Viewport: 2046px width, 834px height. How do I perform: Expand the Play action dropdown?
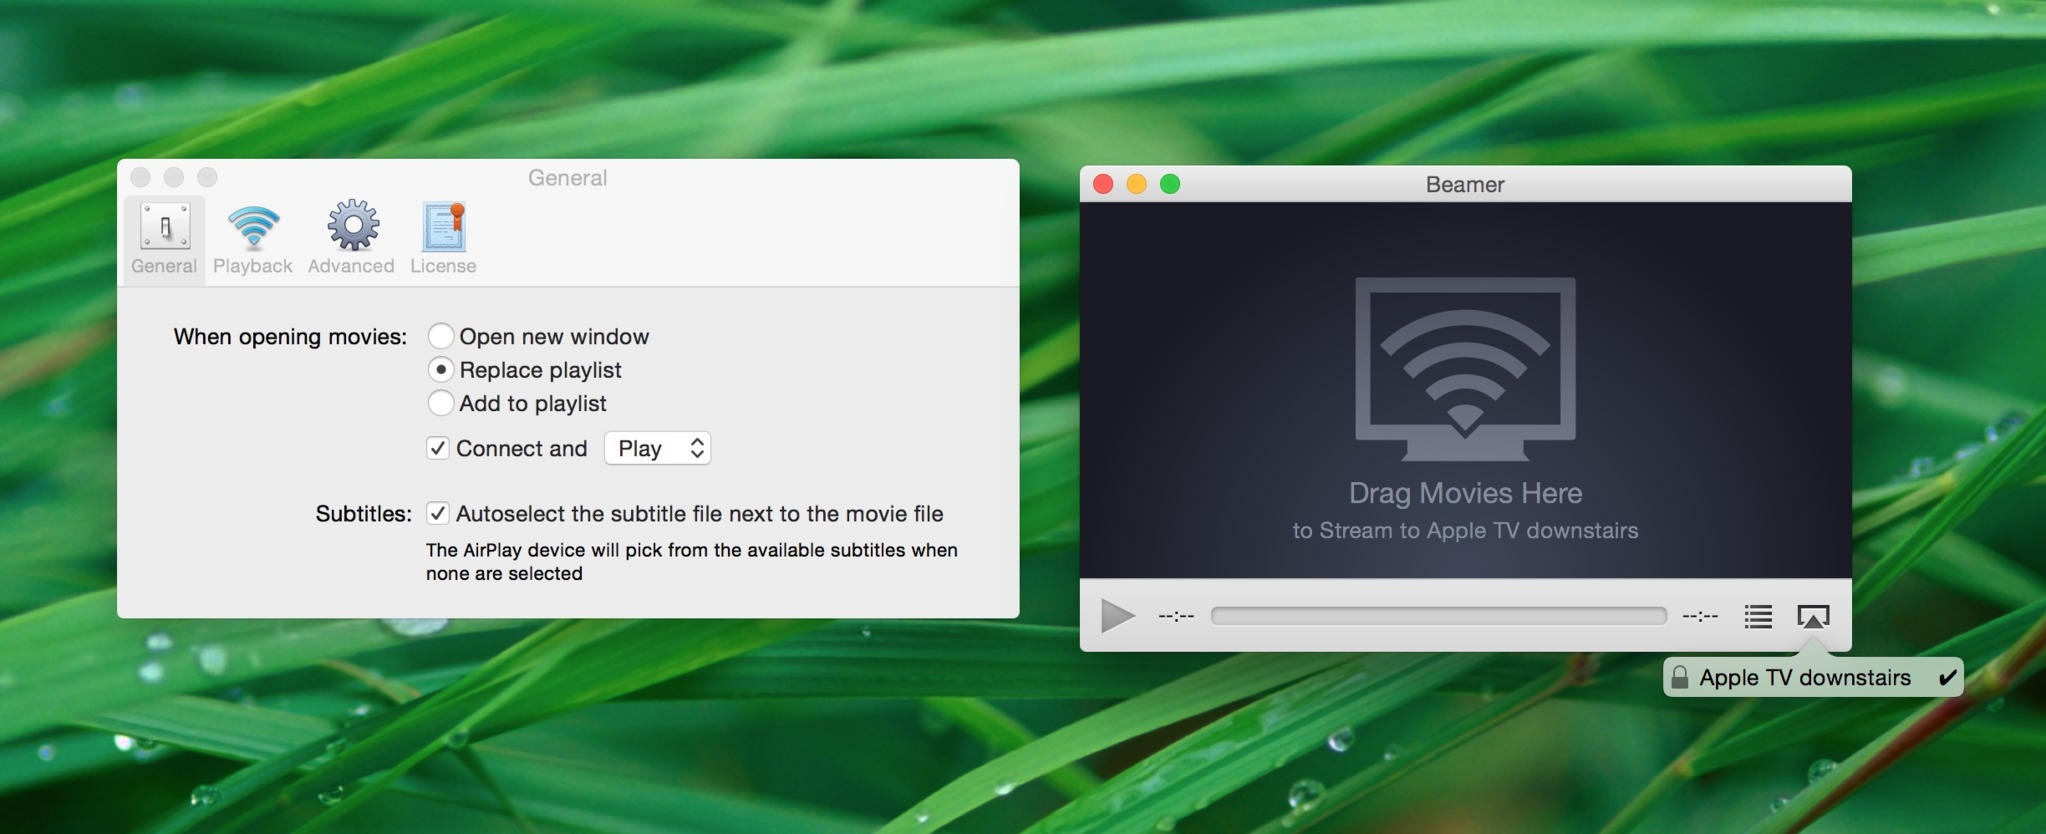coord(658,448)
